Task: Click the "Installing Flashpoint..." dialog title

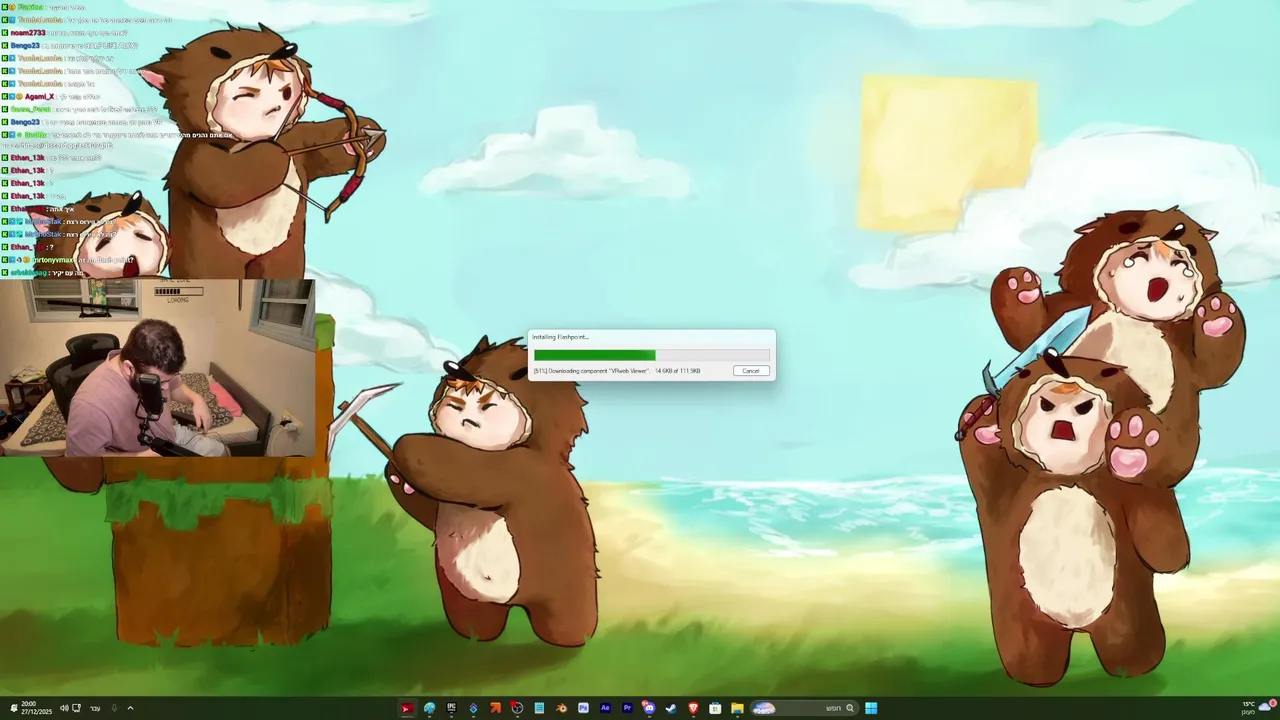Action: tap(560, 337)
